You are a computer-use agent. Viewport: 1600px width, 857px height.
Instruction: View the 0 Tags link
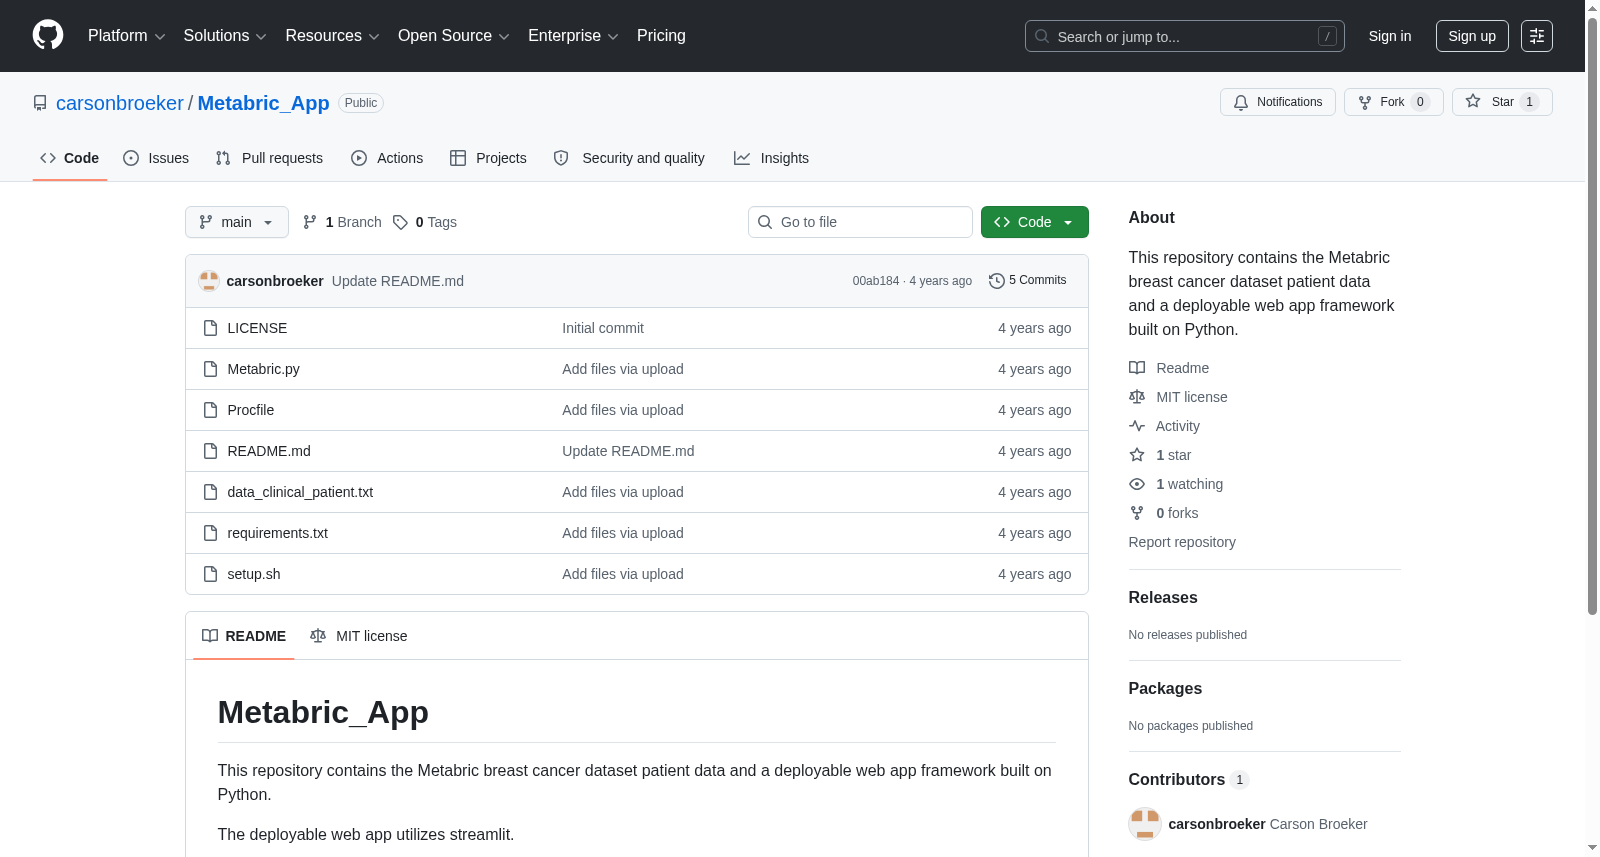(x=425, y=222)
